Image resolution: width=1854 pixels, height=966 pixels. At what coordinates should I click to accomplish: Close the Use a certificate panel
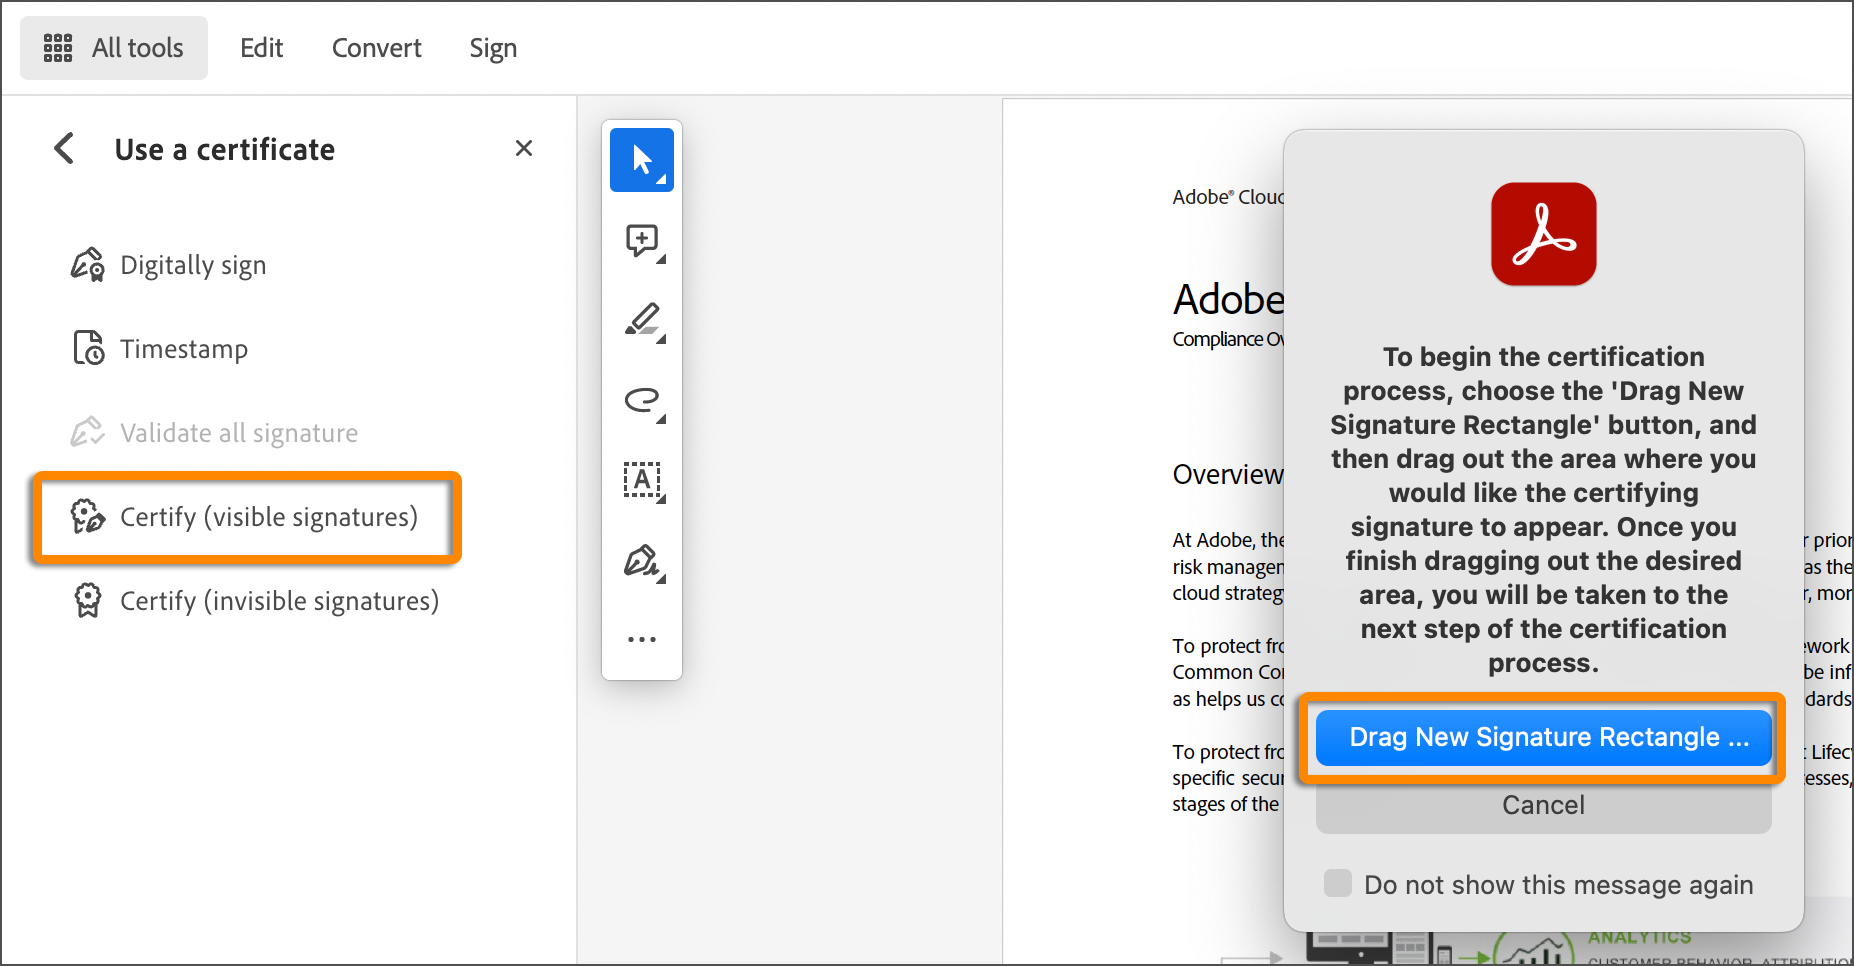pos(523,148)
